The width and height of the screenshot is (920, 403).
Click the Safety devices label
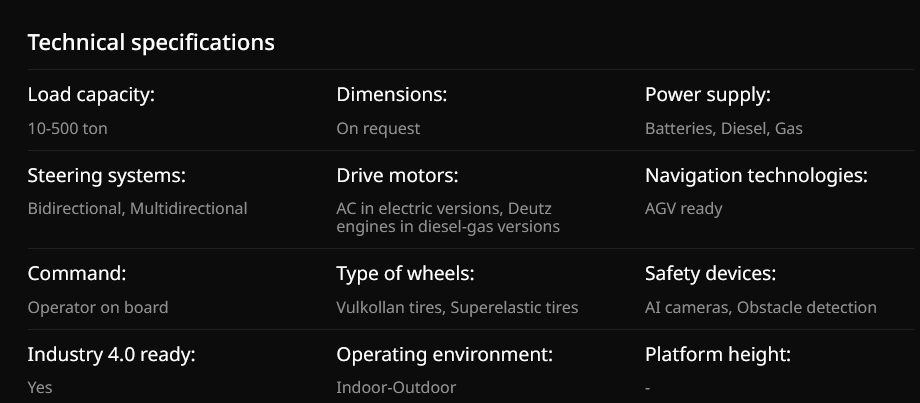[x=710, y=274]
